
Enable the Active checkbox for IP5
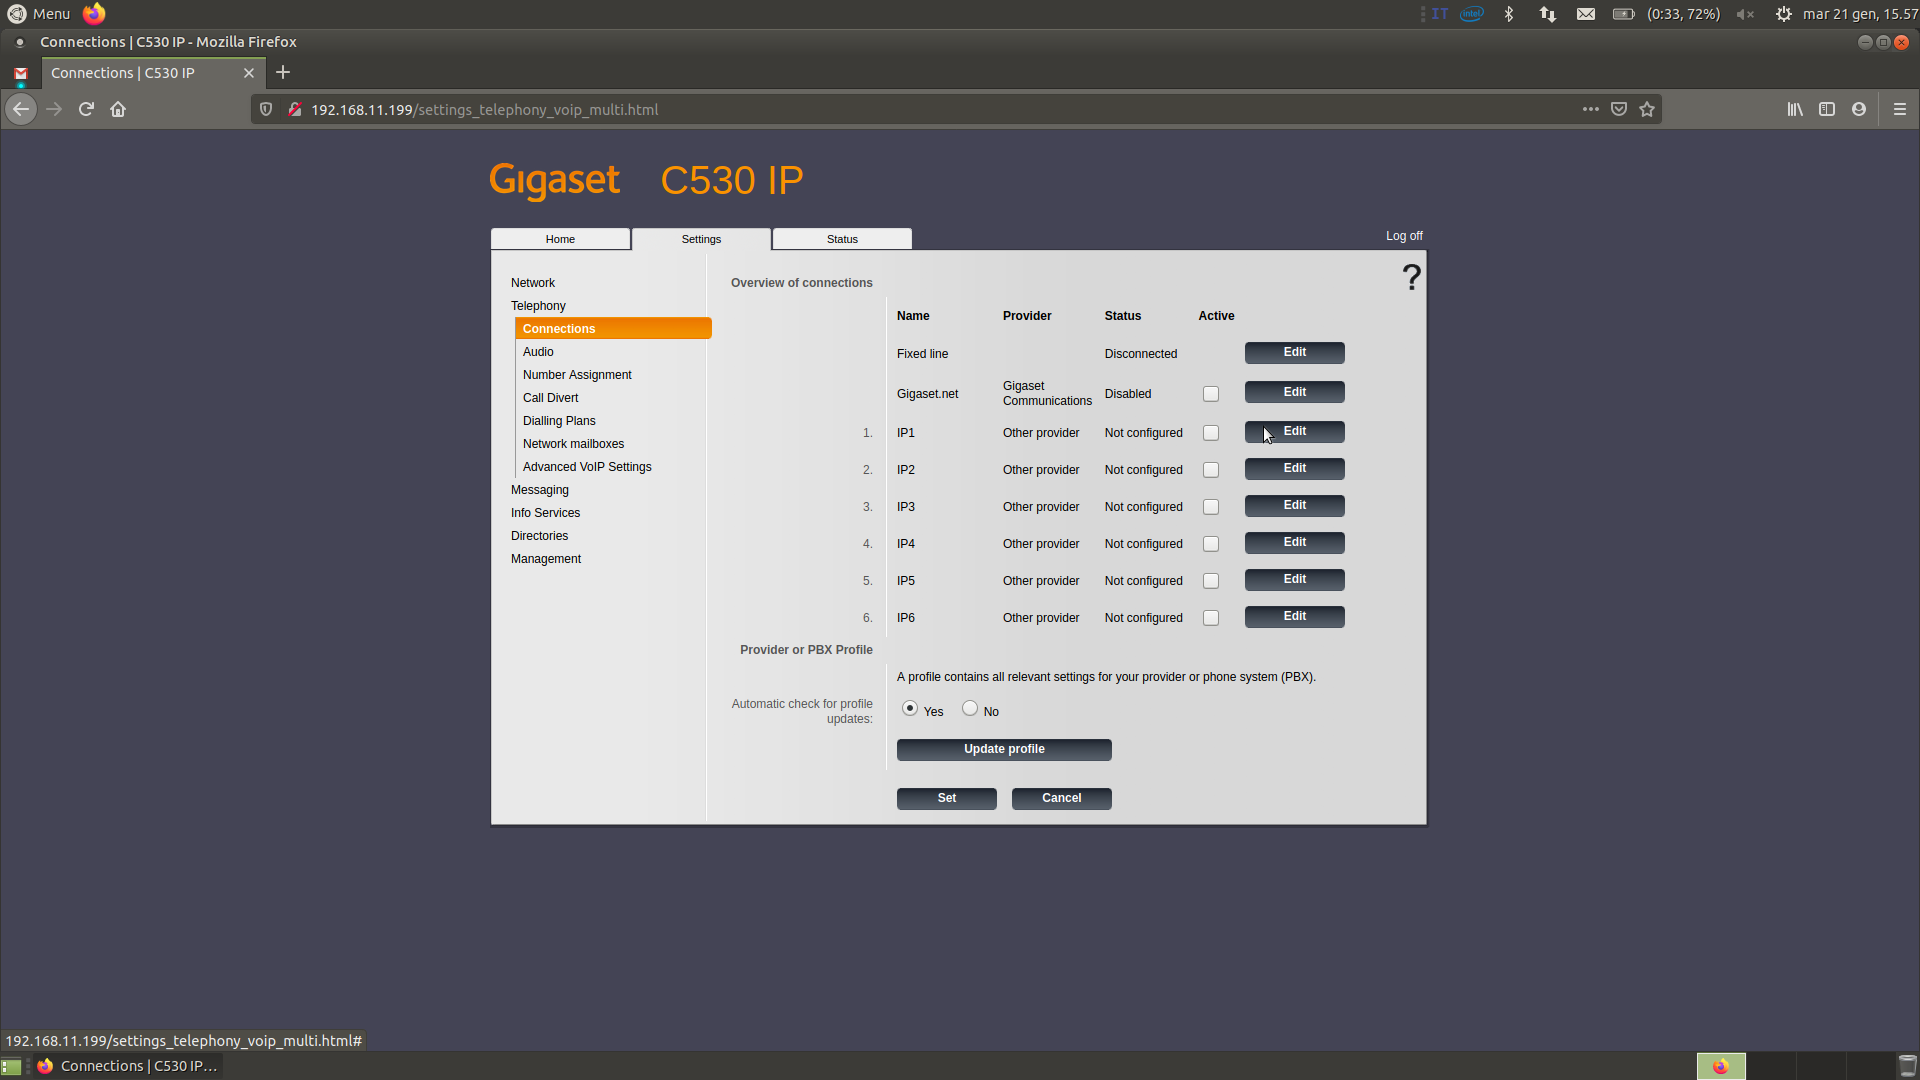click(1211, 581)
